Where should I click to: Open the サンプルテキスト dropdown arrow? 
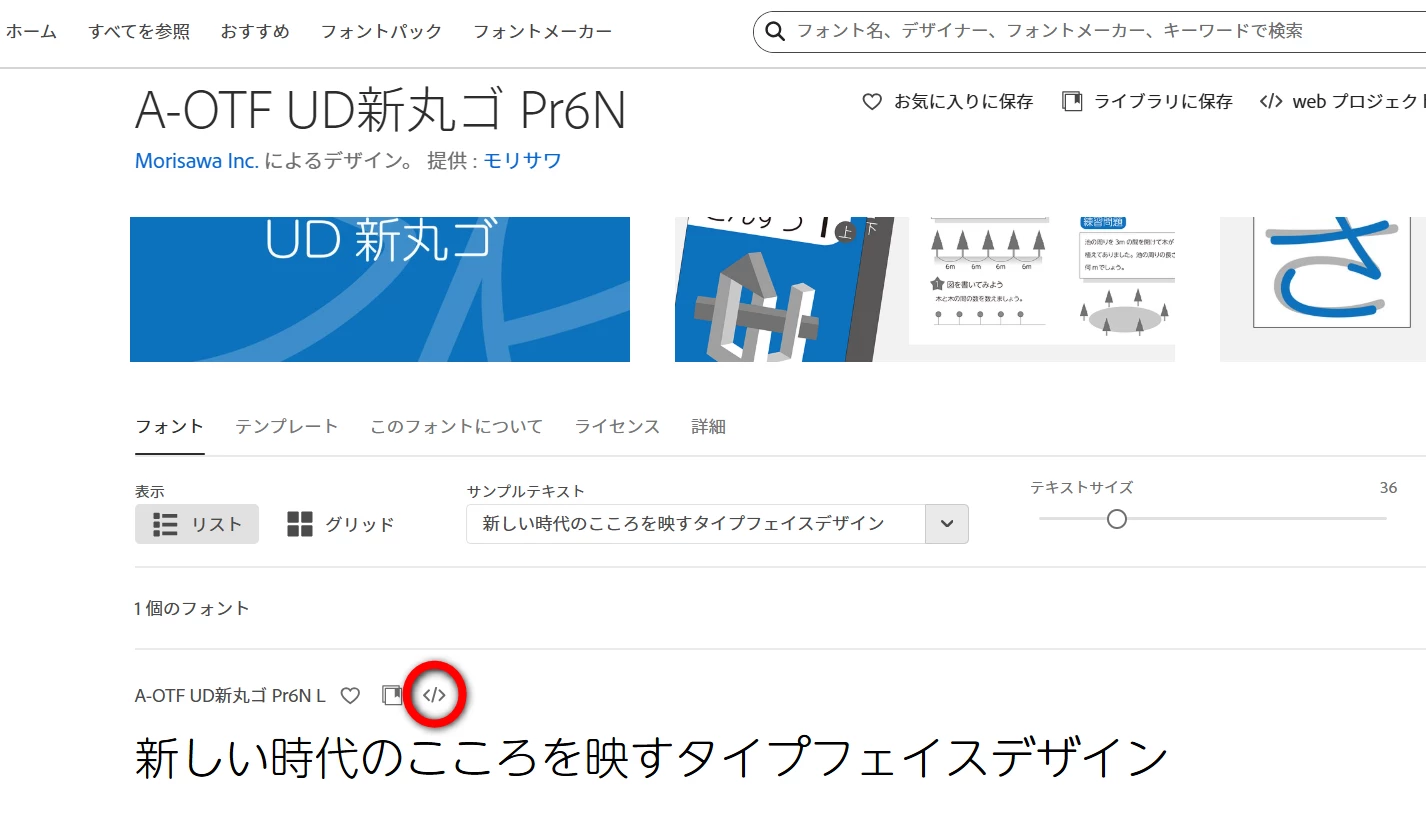pos(947,524)
